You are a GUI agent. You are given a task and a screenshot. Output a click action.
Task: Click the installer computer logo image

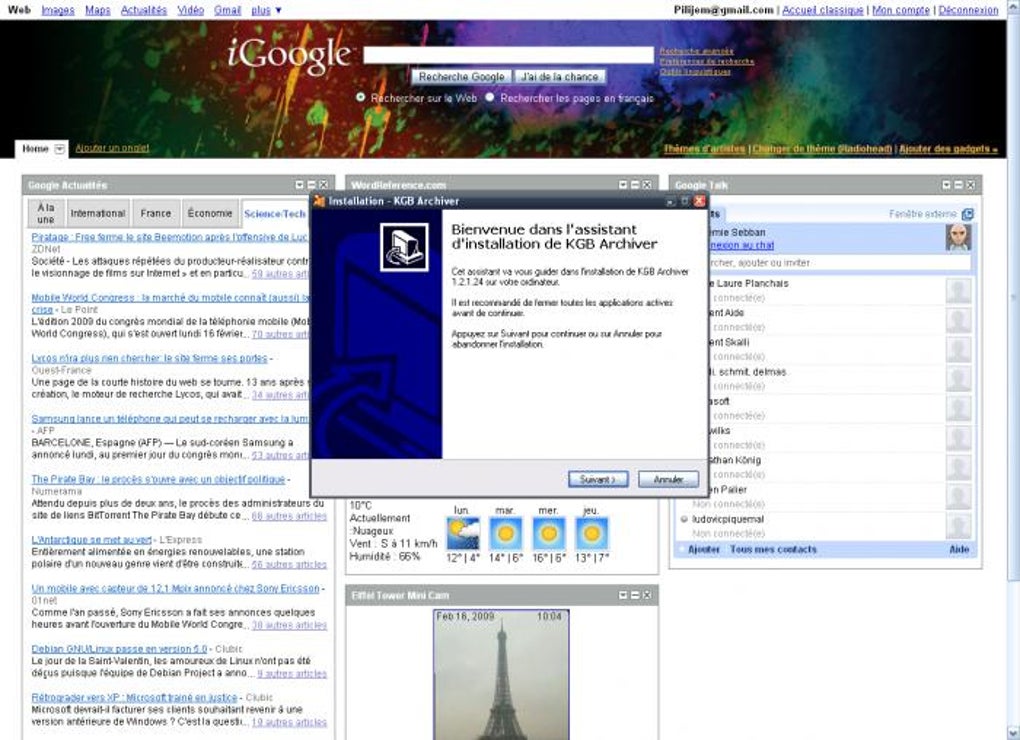coord(405,247)
